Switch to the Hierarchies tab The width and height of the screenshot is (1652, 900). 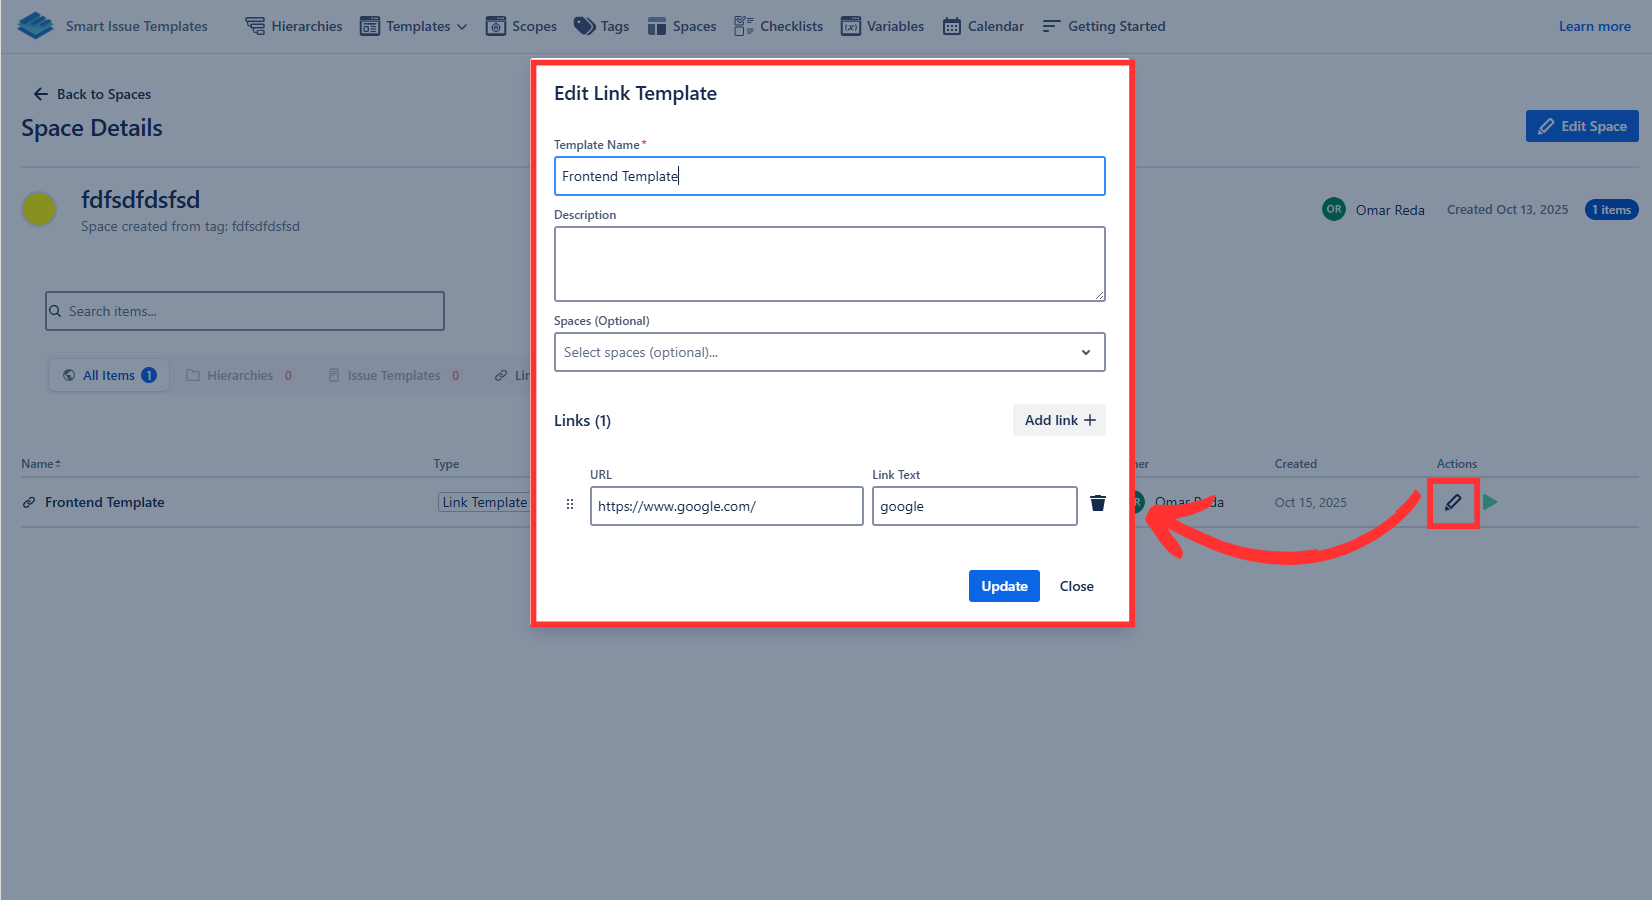tap(240, 375)
